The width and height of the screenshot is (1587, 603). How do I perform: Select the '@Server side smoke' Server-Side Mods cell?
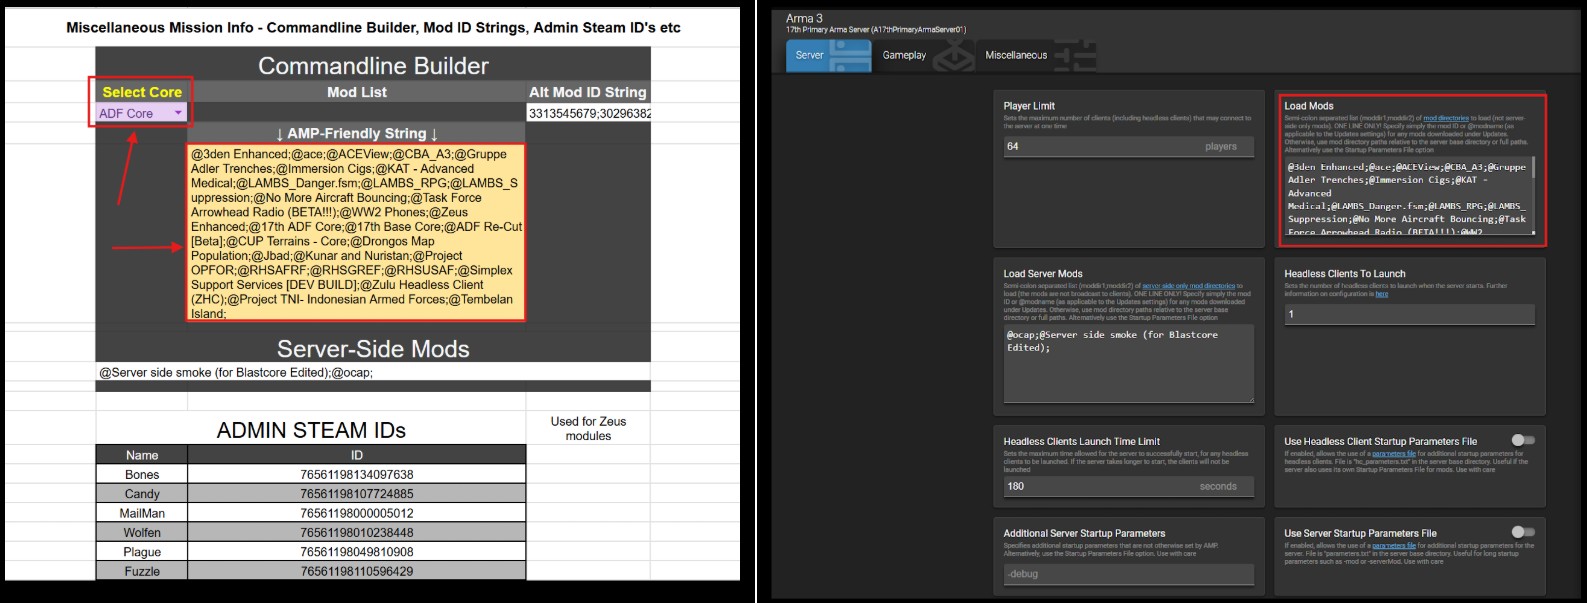(x=373, y=372)
